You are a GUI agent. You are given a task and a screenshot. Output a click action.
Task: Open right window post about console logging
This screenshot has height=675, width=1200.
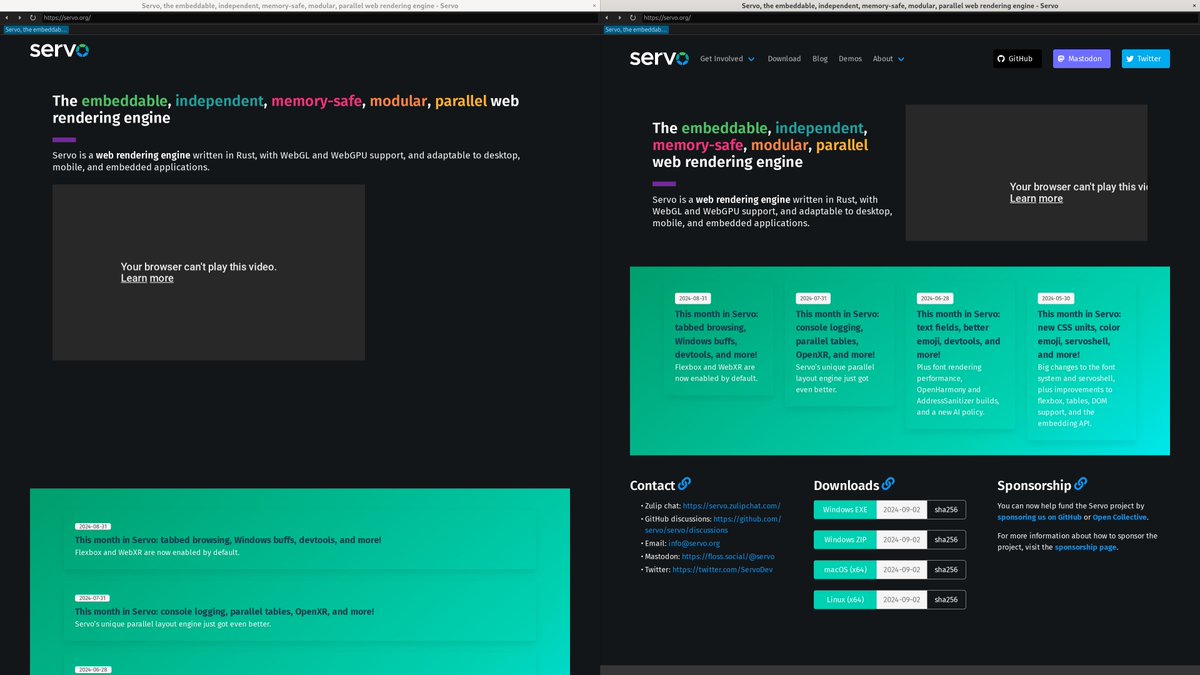coord(837,334)
